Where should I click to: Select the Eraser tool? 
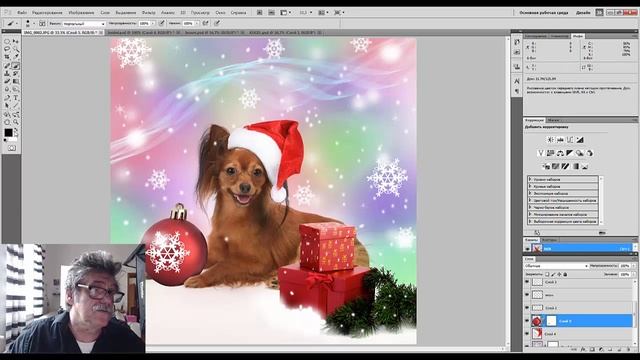tap(7, 81)
